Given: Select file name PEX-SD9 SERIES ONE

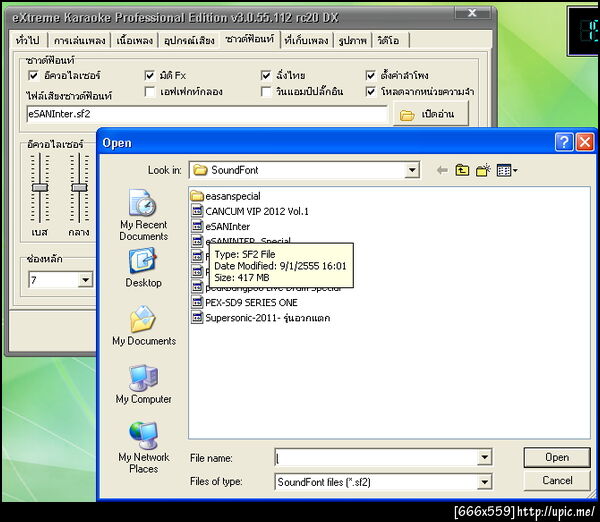Looking at the screenshot, I should coord(251,302).
